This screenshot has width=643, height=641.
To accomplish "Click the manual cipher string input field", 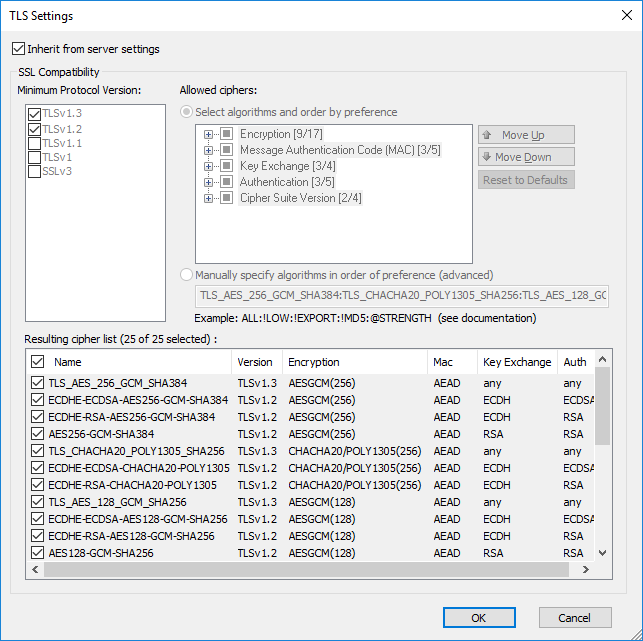I will coord(400,295).
